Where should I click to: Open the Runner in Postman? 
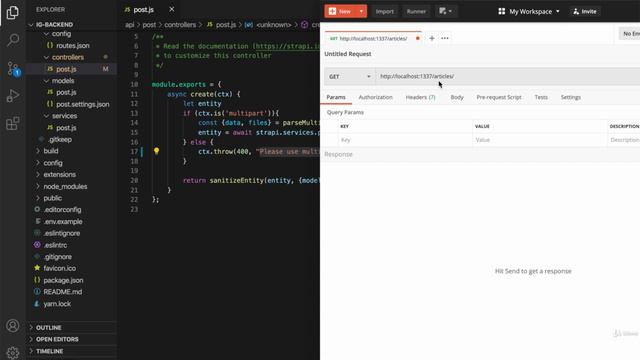pos(416,11)
